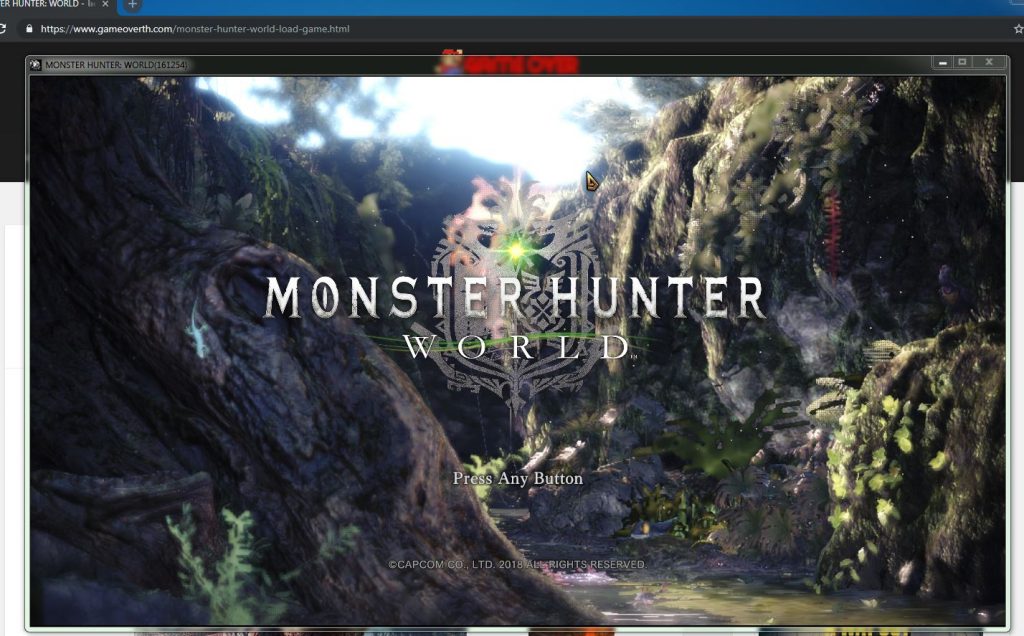Screen dimensions: 1024x636
Task: Close the Monster Hunter World browser tab
Action: pos(105,4)
